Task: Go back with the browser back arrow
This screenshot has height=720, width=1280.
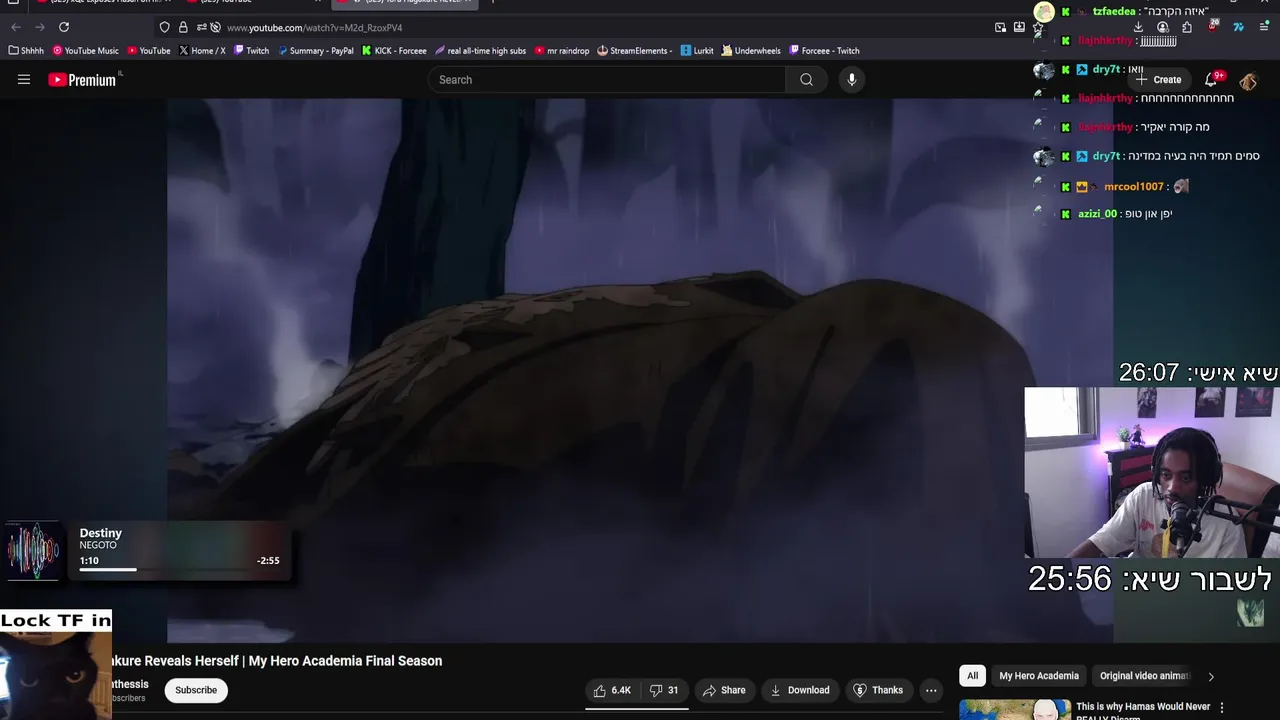Action: [15, 27]
